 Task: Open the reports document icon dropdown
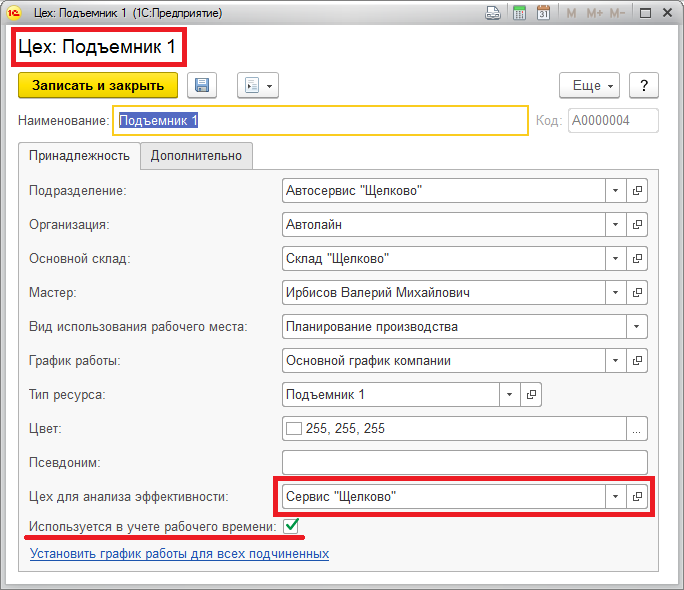pos(258,85)
